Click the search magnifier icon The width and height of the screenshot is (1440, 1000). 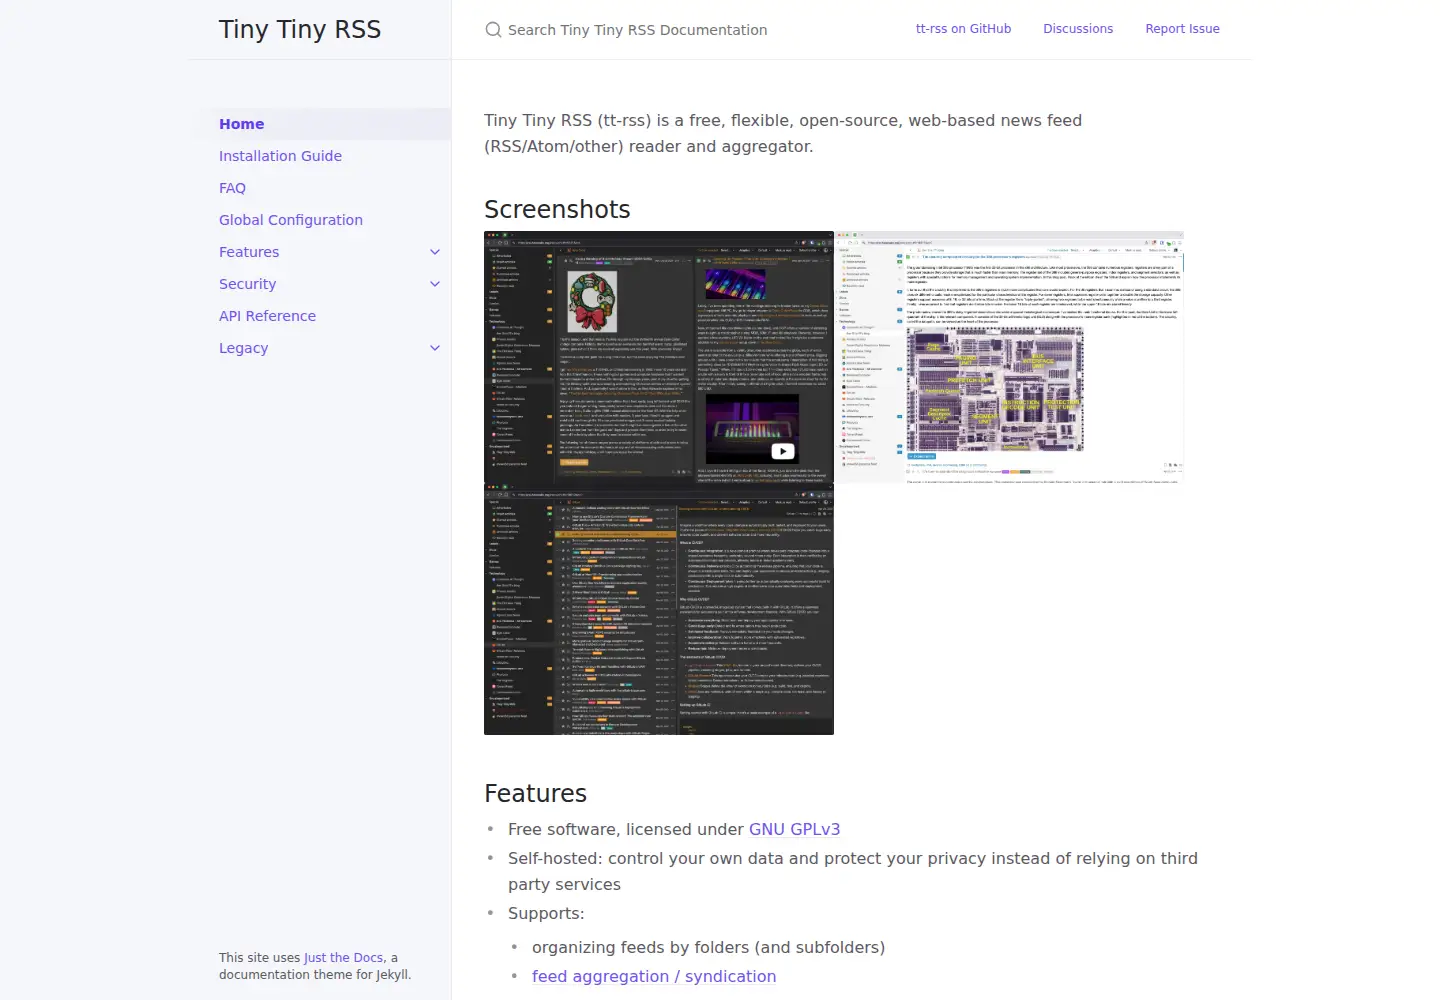(x=493, y=30)
